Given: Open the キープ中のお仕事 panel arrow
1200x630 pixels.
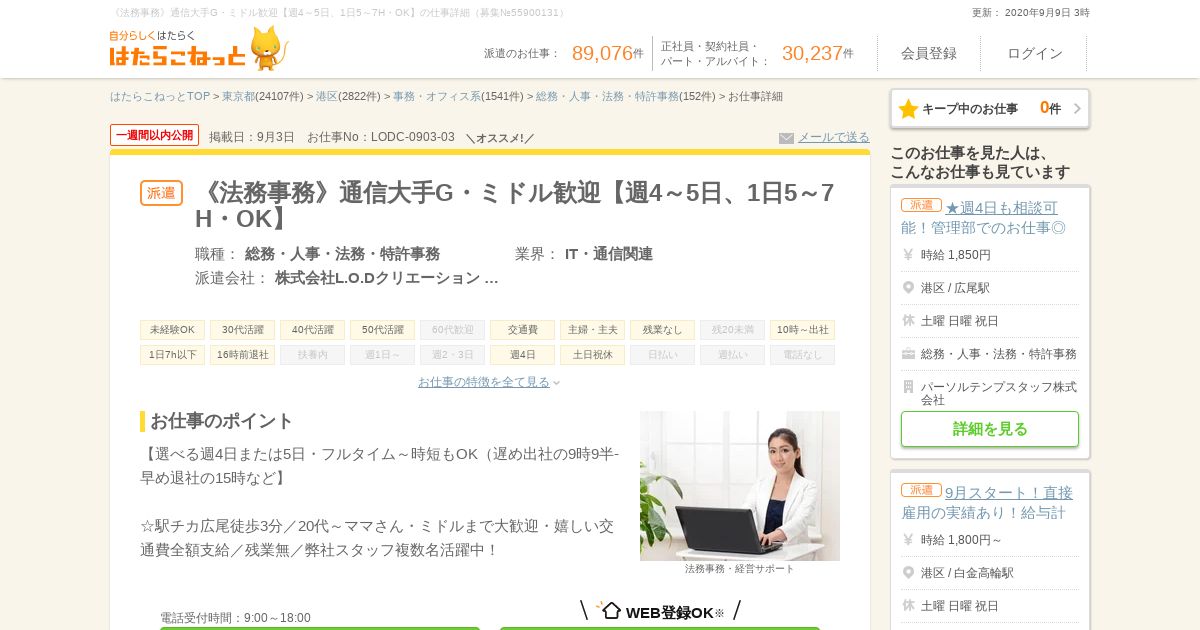Looking at the screenshot, I should click(x=1077, y=108).
